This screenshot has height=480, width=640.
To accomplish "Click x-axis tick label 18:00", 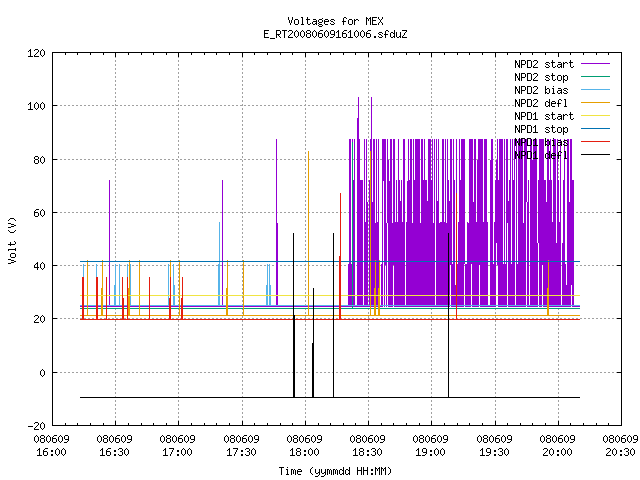I will pyautogui.click(x=304, y=453).
